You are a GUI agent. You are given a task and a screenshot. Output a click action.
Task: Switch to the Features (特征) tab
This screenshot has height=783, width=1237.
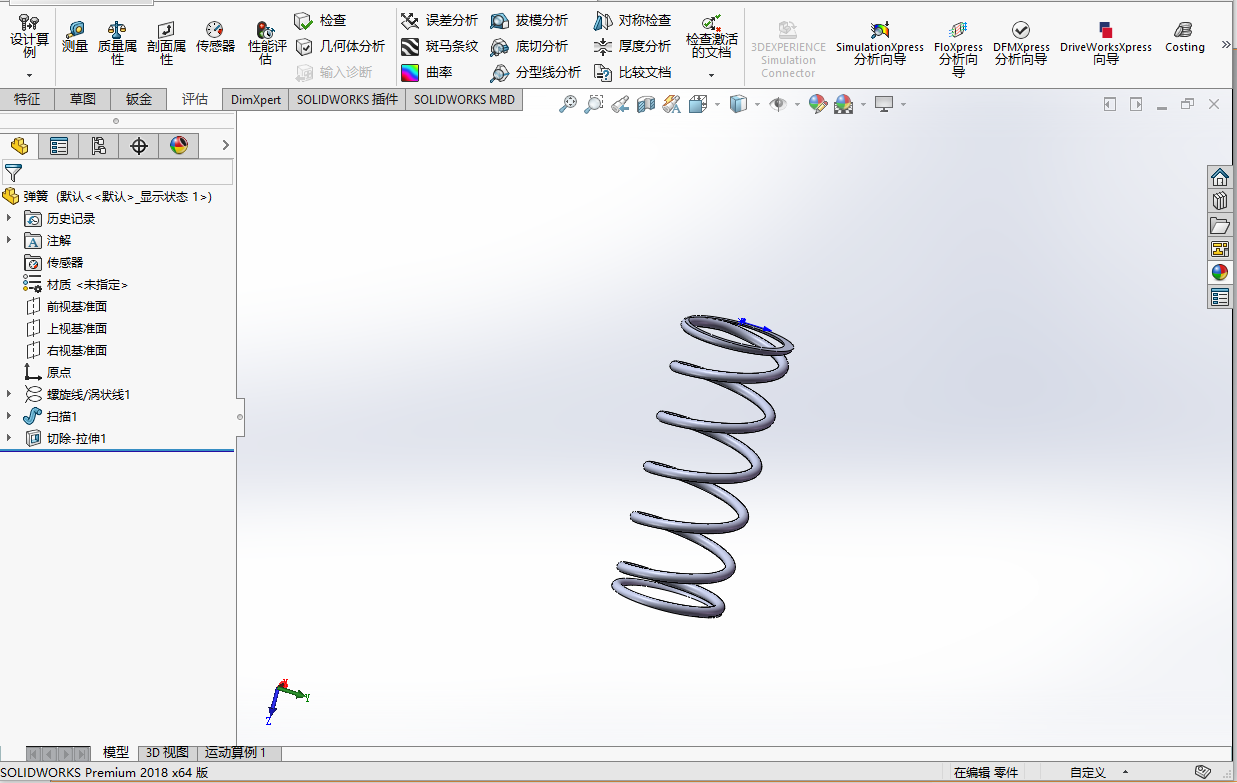tap(28, 99)
